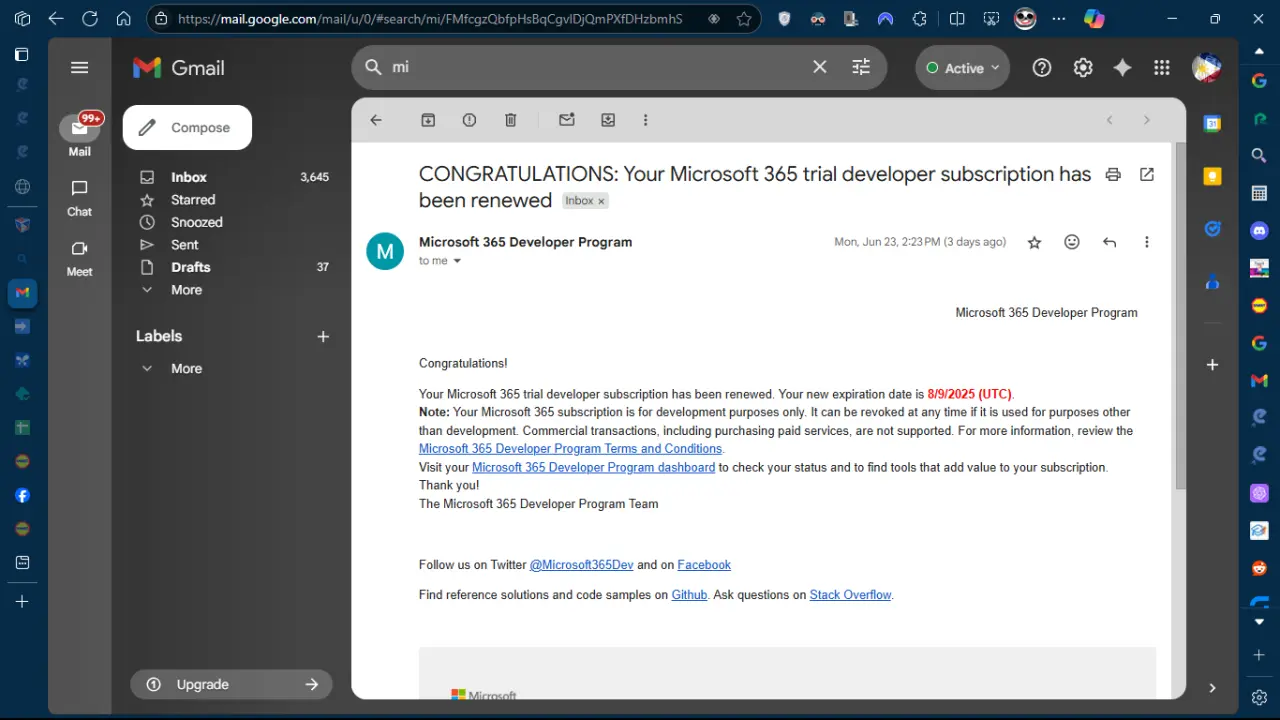Open the Move to icon
The height and width of the screenshot is (720, 1280).
(608, 120)
